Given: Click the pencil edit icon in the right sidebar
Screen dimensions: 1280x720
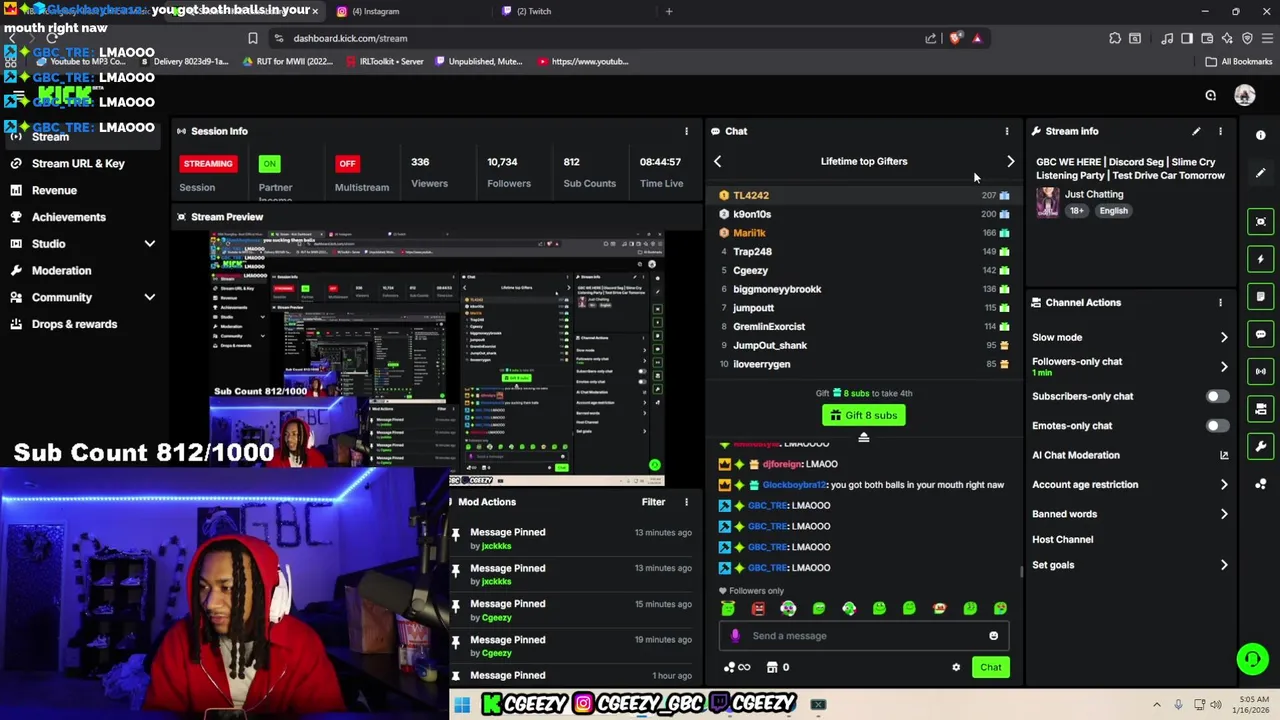Looking at the screenshot, I should tap(1261, 173).
